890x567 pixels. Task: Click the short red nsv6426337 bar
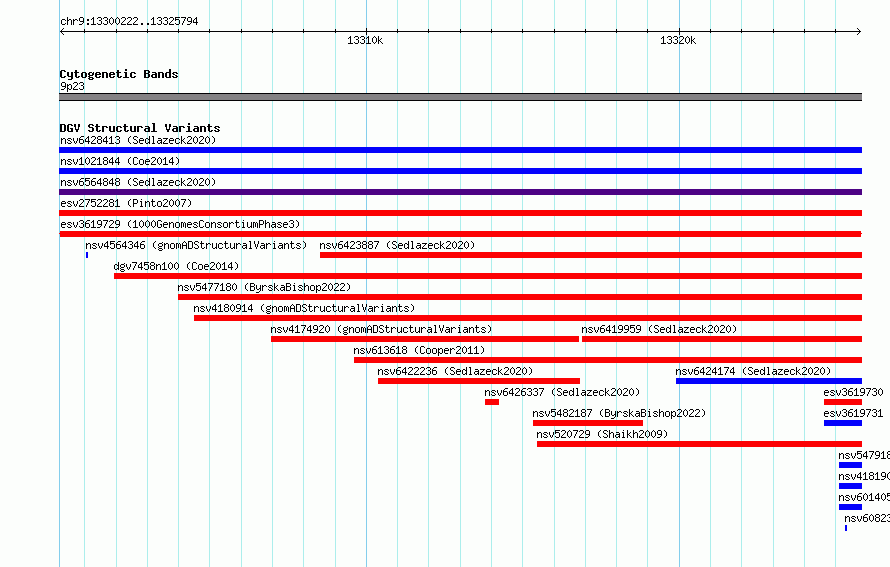(492, 402)
